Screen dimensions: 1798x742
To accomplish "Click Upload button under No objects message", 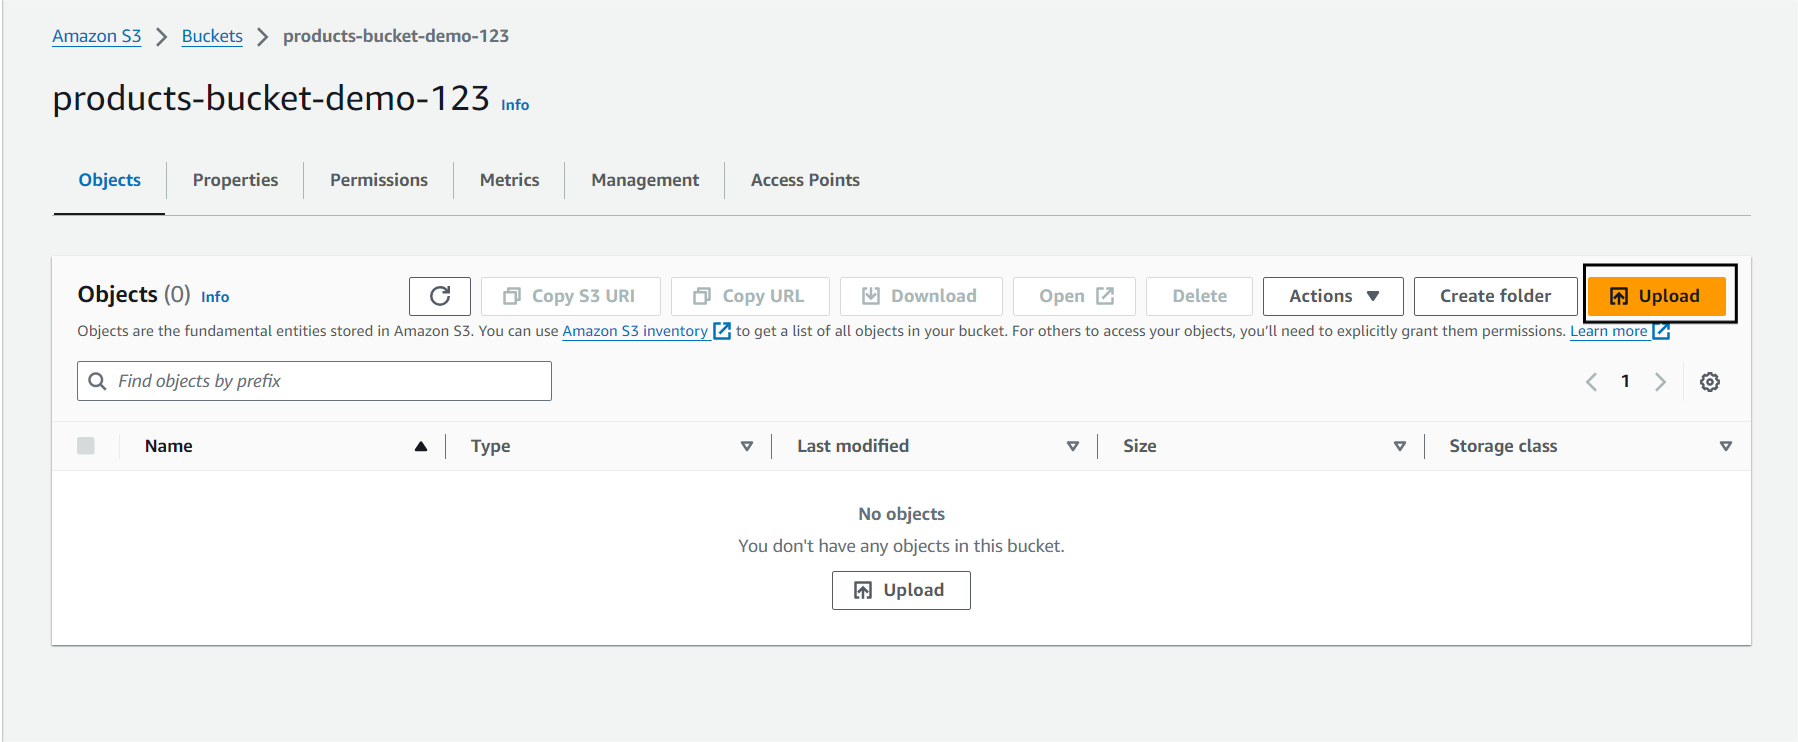I will (x=901, y=590).
